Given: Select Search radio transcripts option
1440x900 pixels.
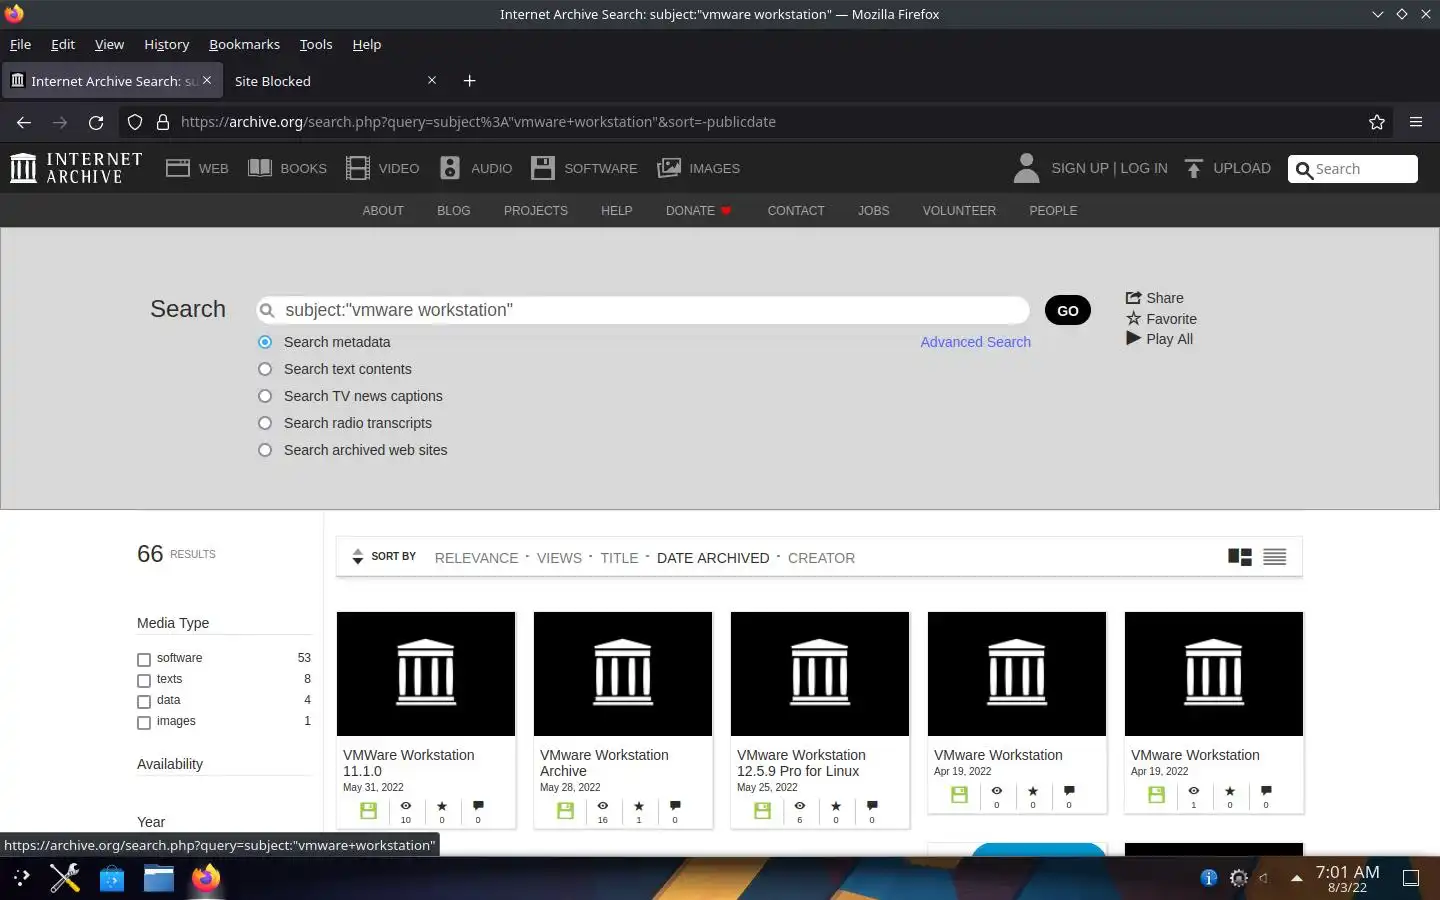Looking at the screenshot, I should pyautogui.click(x=265, y=423).
